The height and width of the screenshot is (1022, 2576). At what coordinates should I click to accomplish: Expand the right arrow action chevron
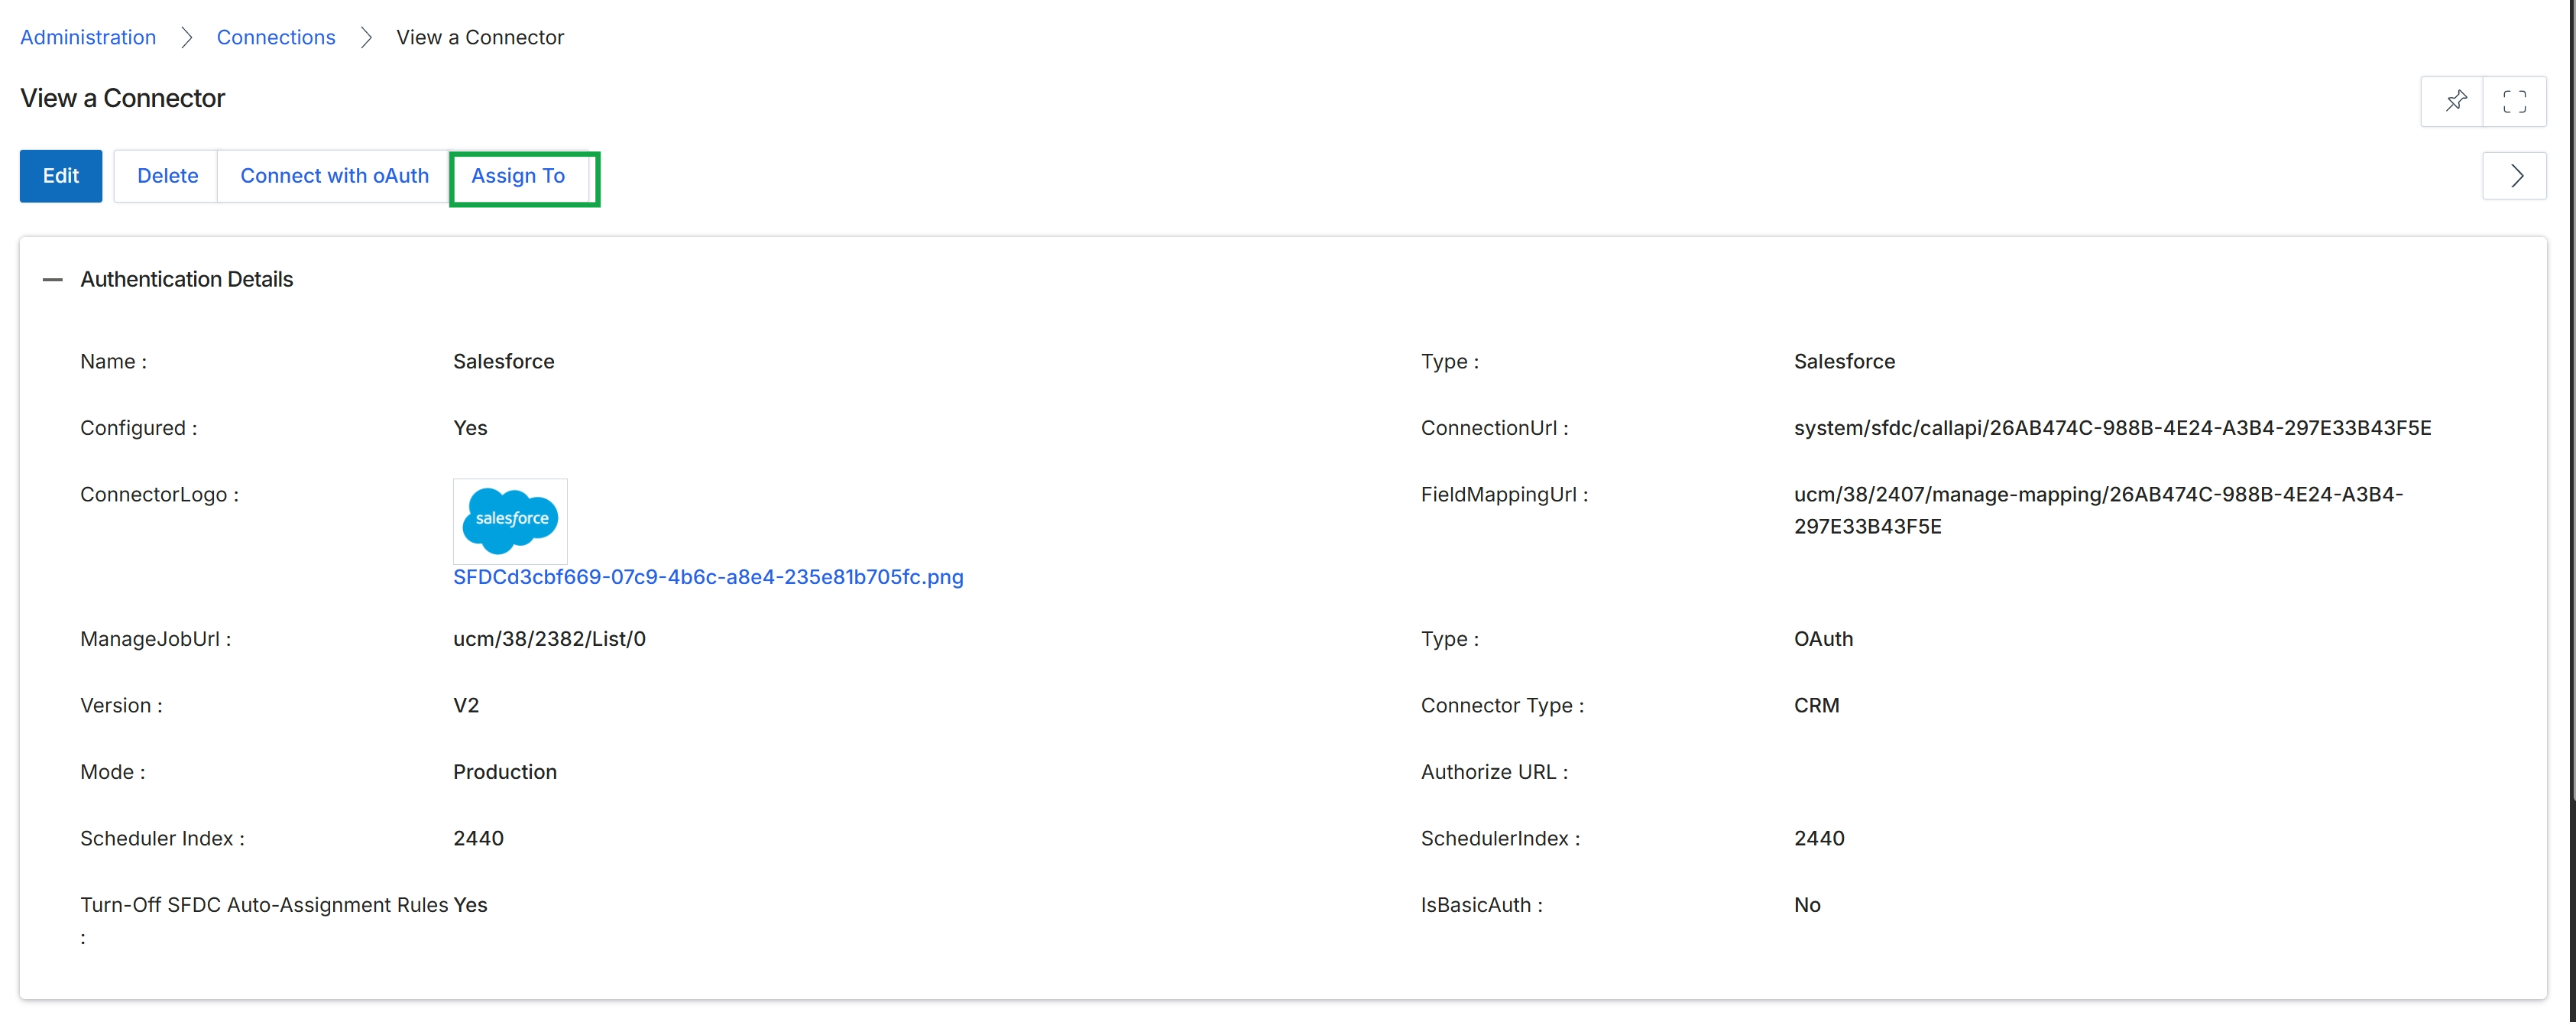coord(2515,176)
